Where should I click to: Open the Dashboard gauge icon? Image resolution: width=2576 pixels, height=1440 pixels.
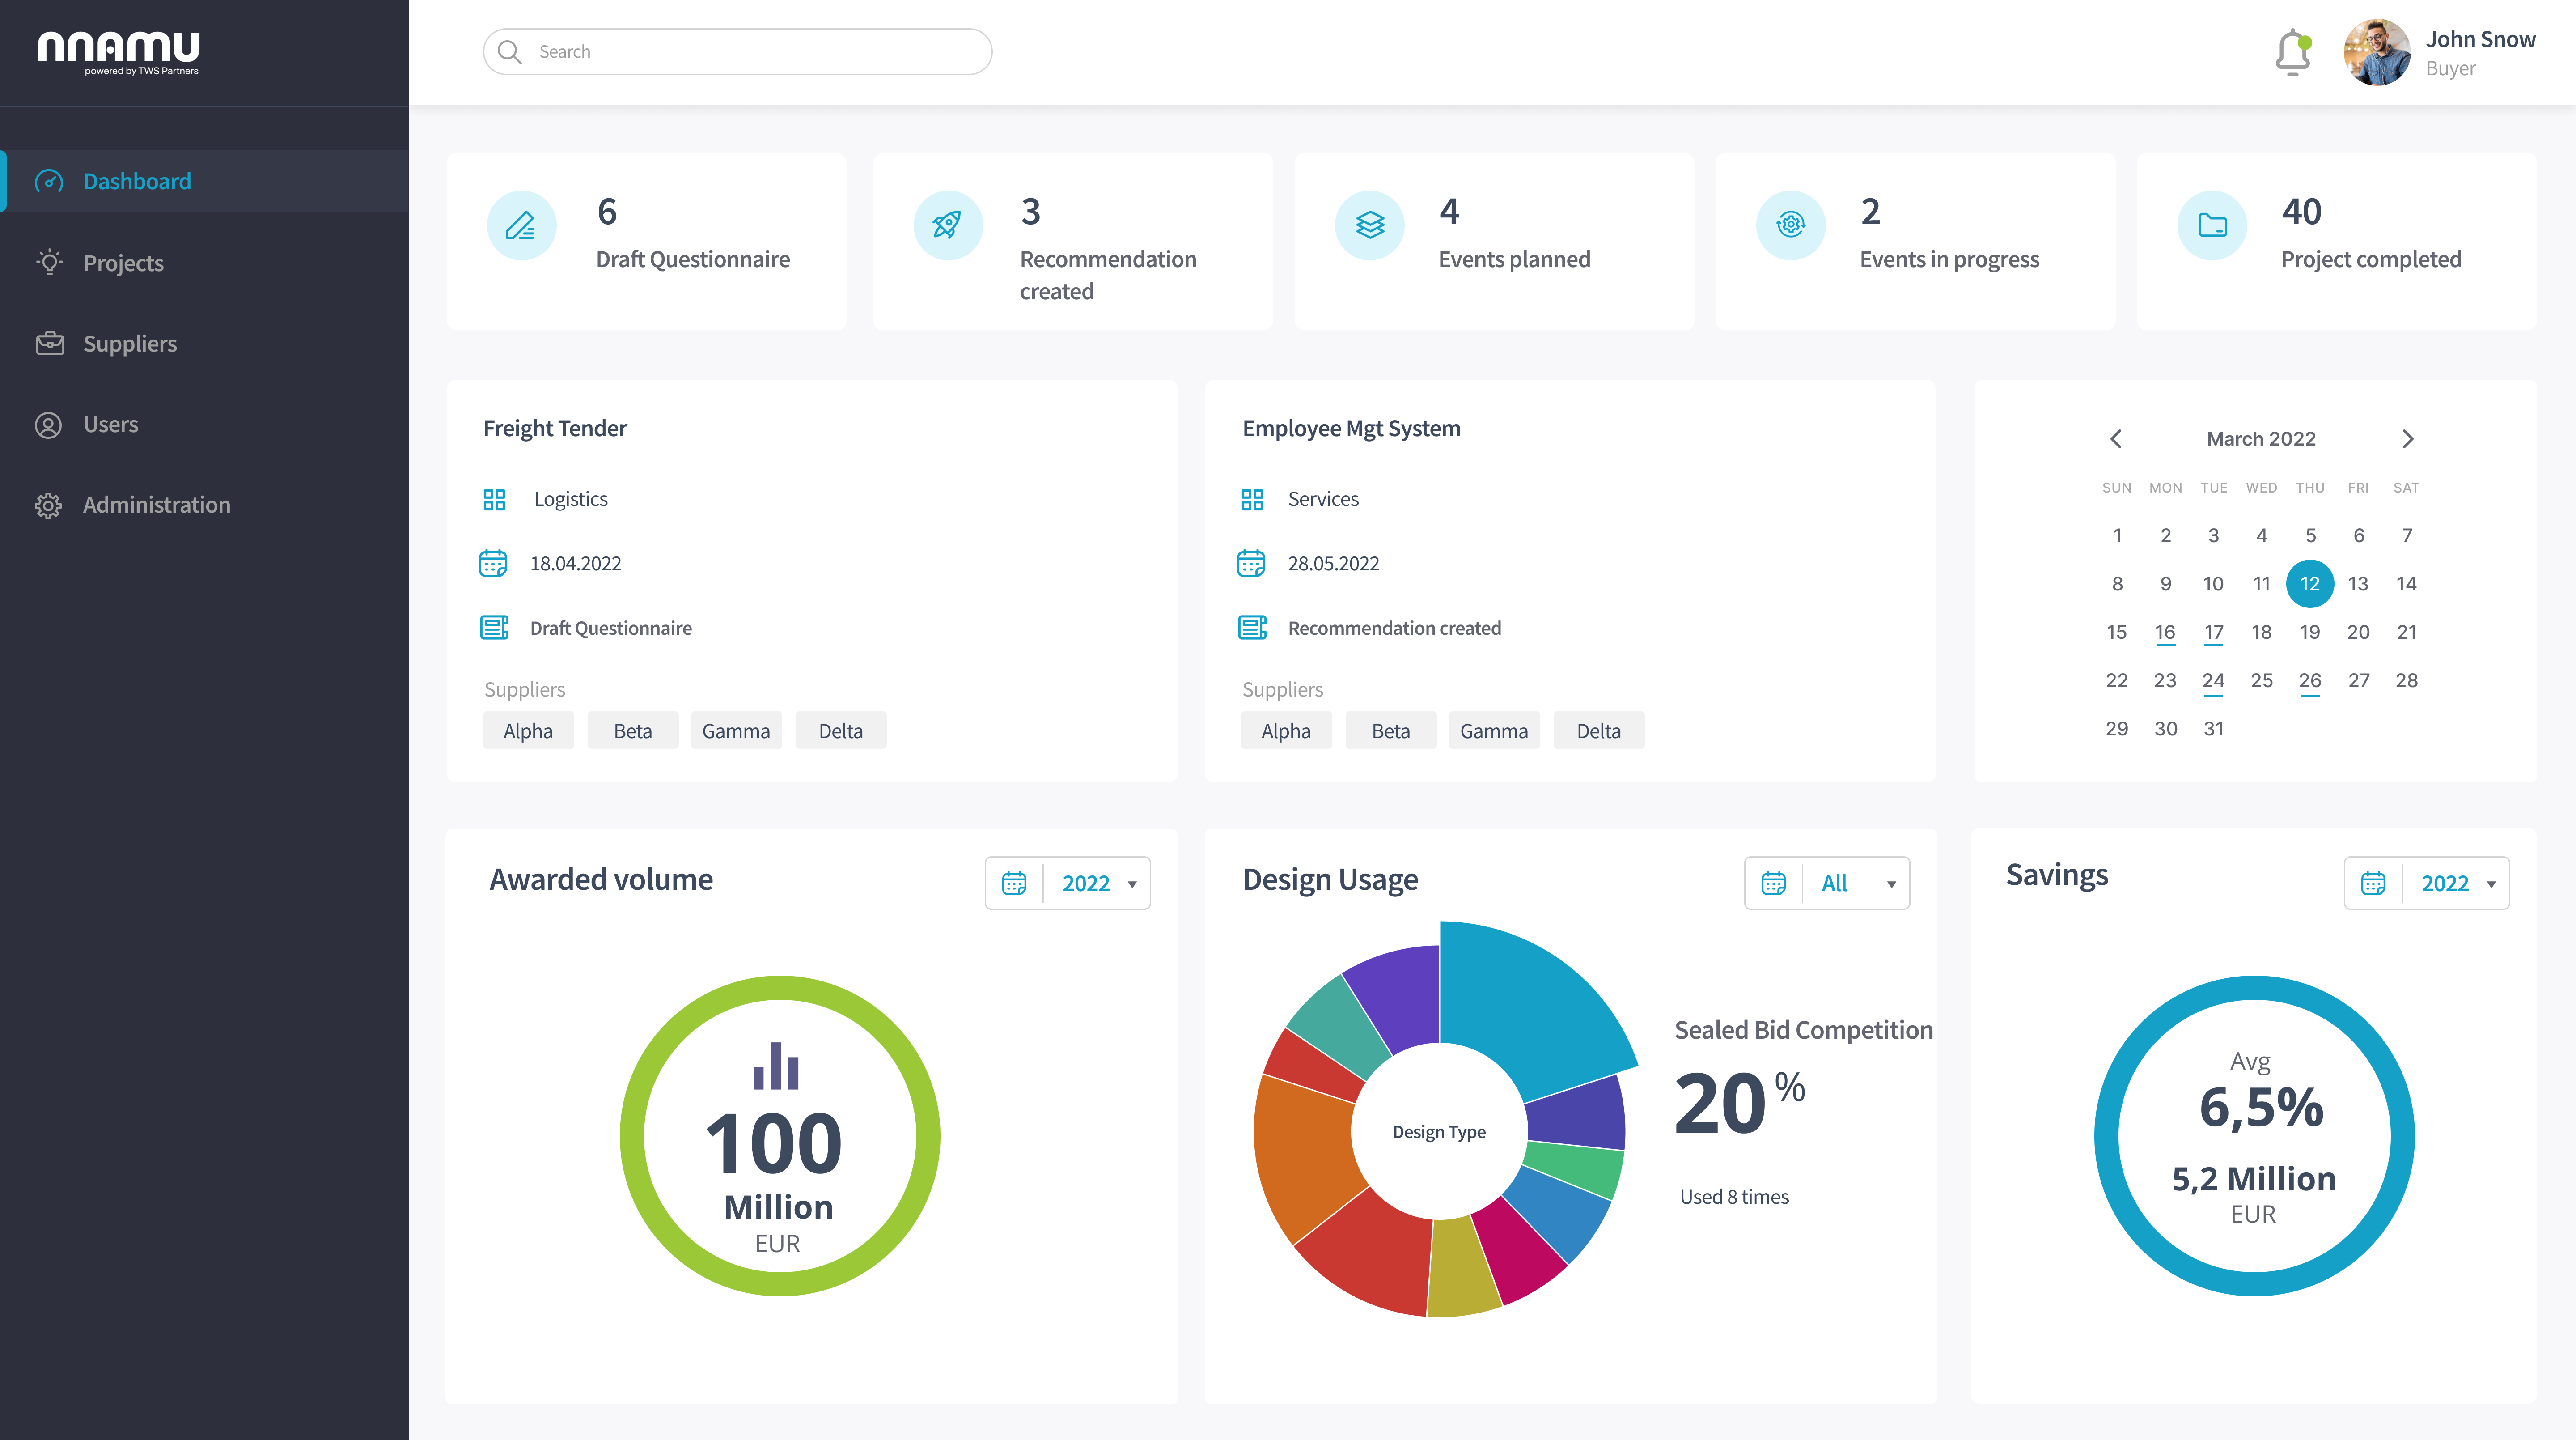49,181
